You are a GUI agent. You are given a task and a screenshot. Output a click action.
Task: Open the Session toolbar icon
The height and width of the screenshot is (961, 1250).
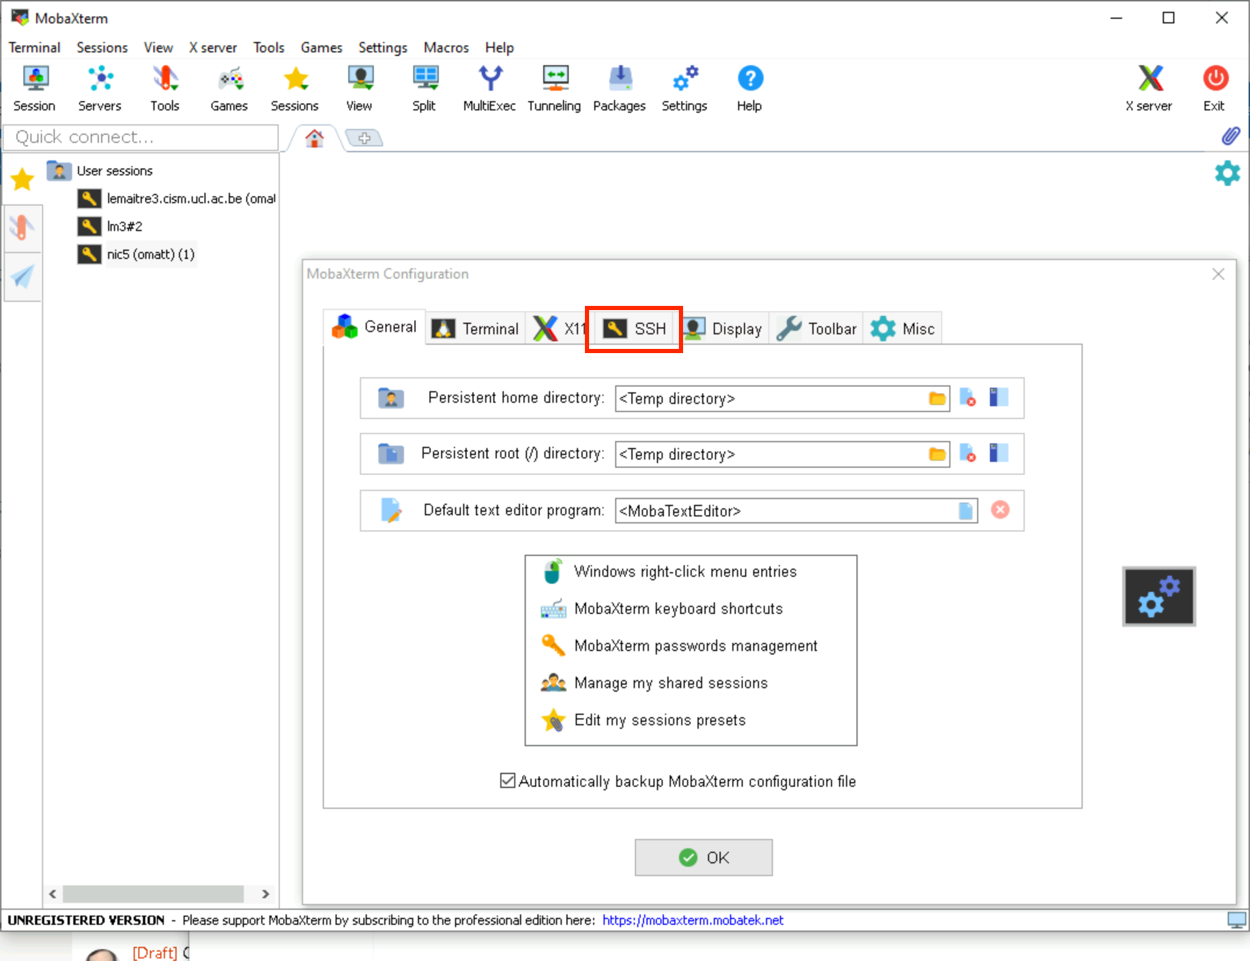coord(34,89)
